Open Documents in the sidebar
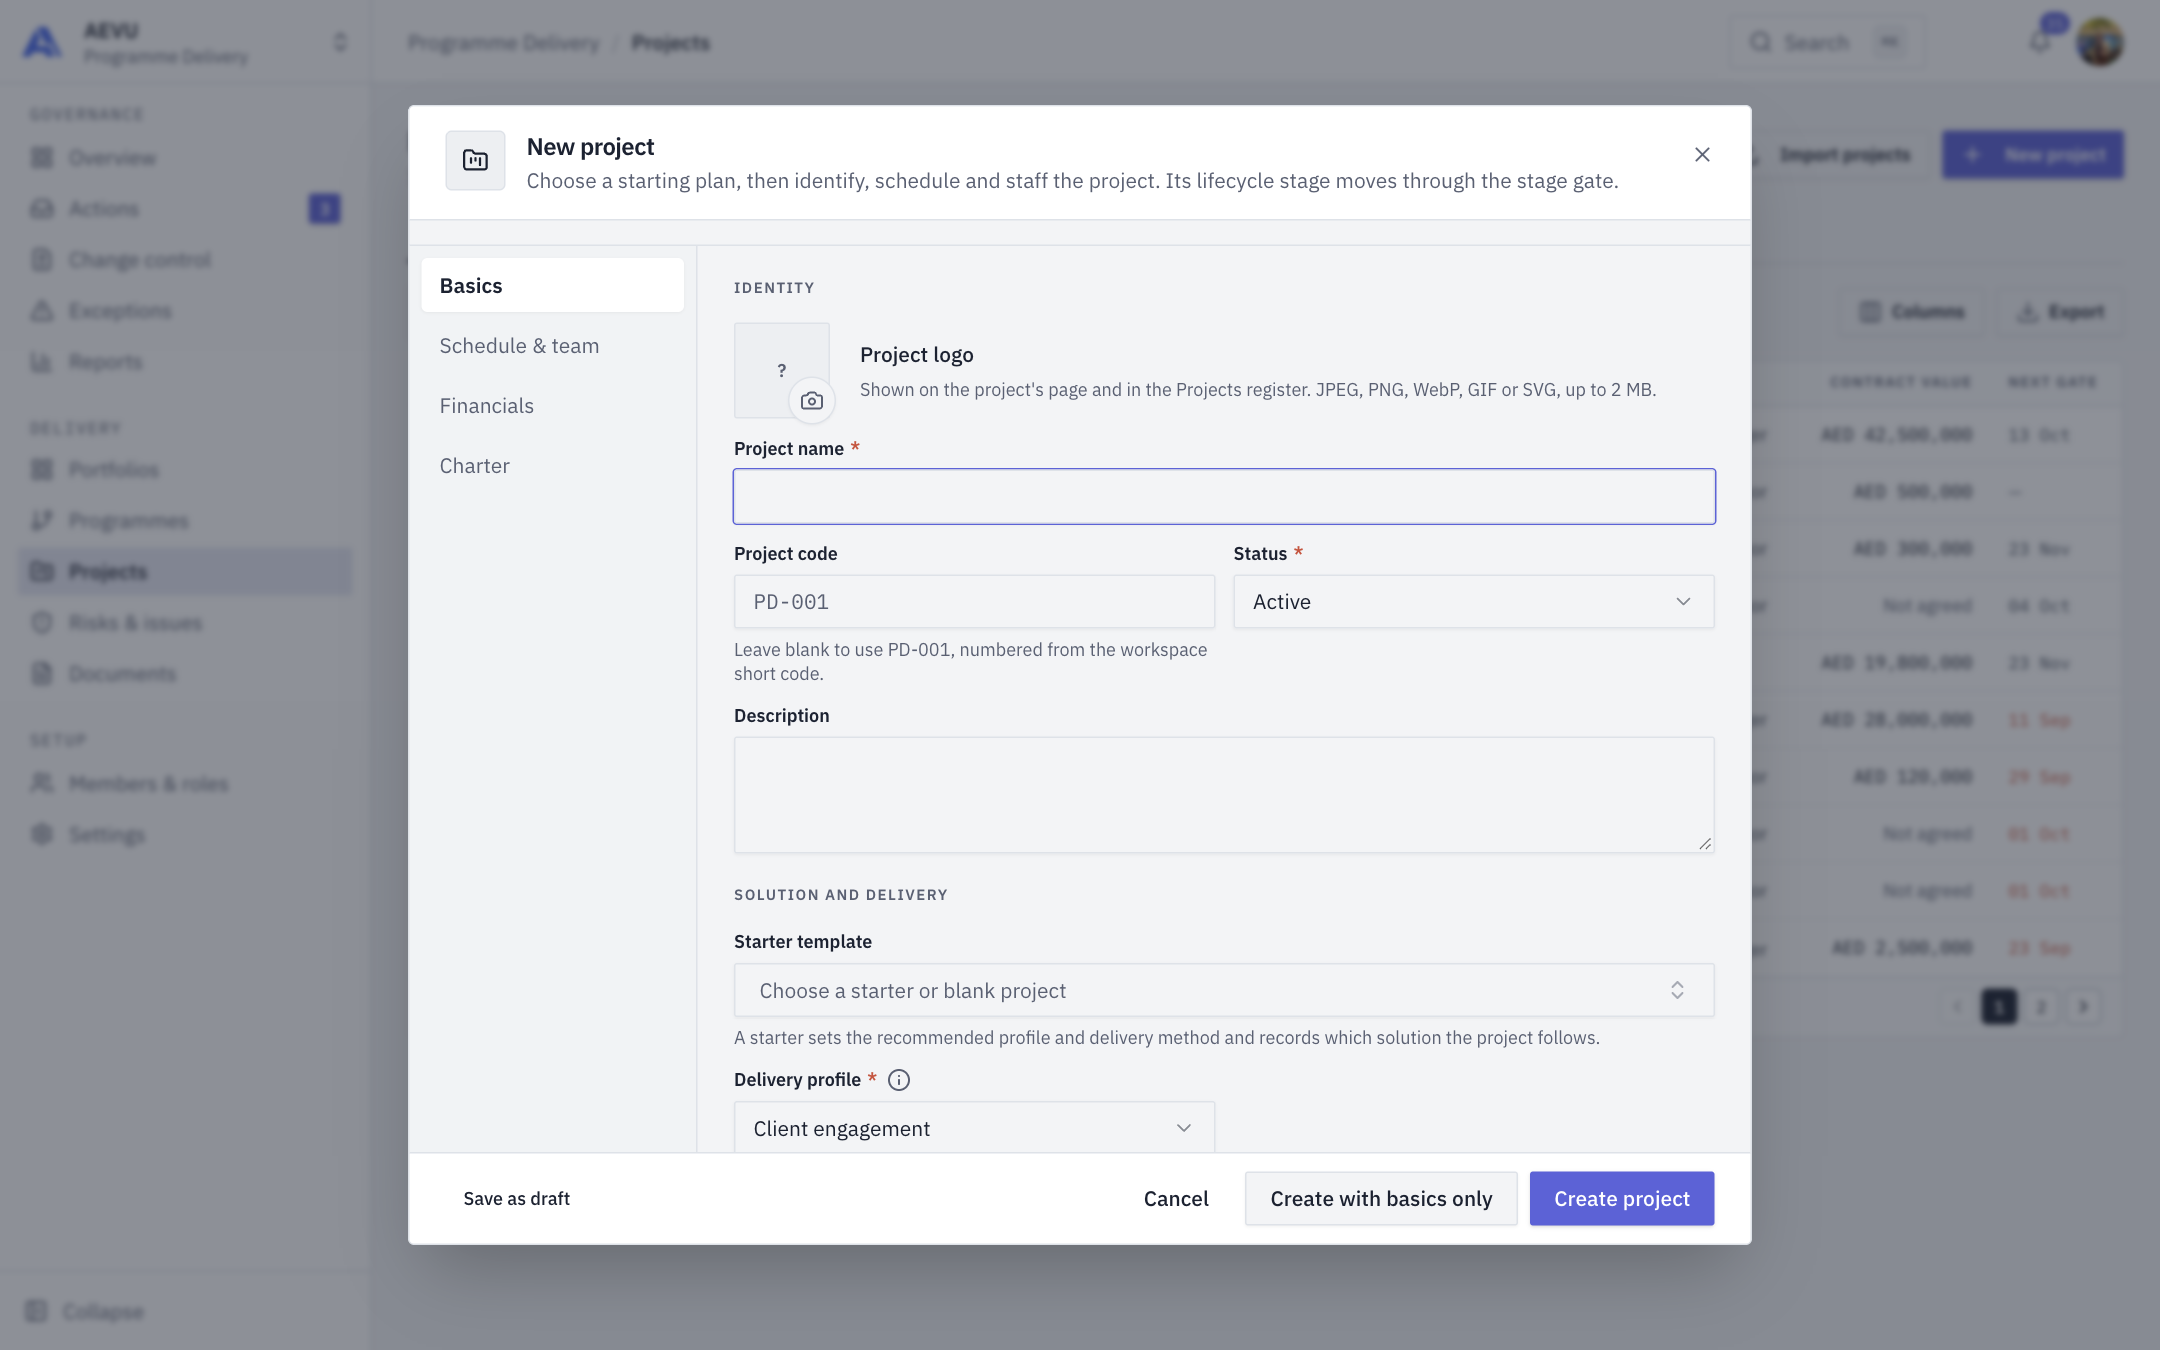The height and width of the screenshot is (1350, 2160). (x=185, y=674)
